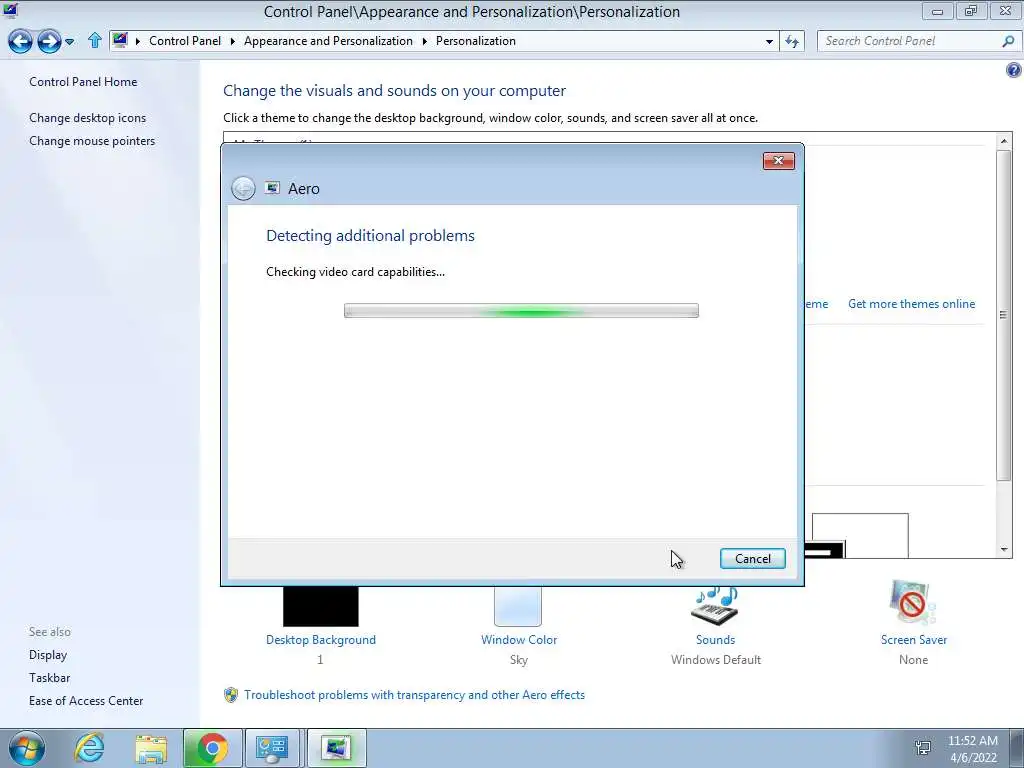Open Ease of Access Center
Viewport: 1024px width, 768px height.
click(x=86, y=700)
